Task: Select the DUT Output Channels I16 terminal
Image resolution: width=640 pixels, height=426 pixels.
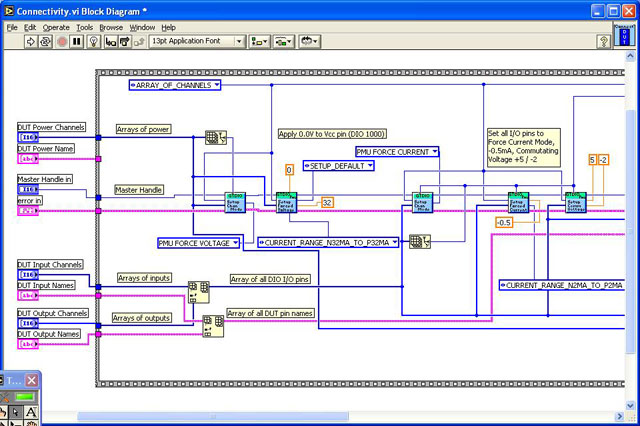Action: point(28,323)
